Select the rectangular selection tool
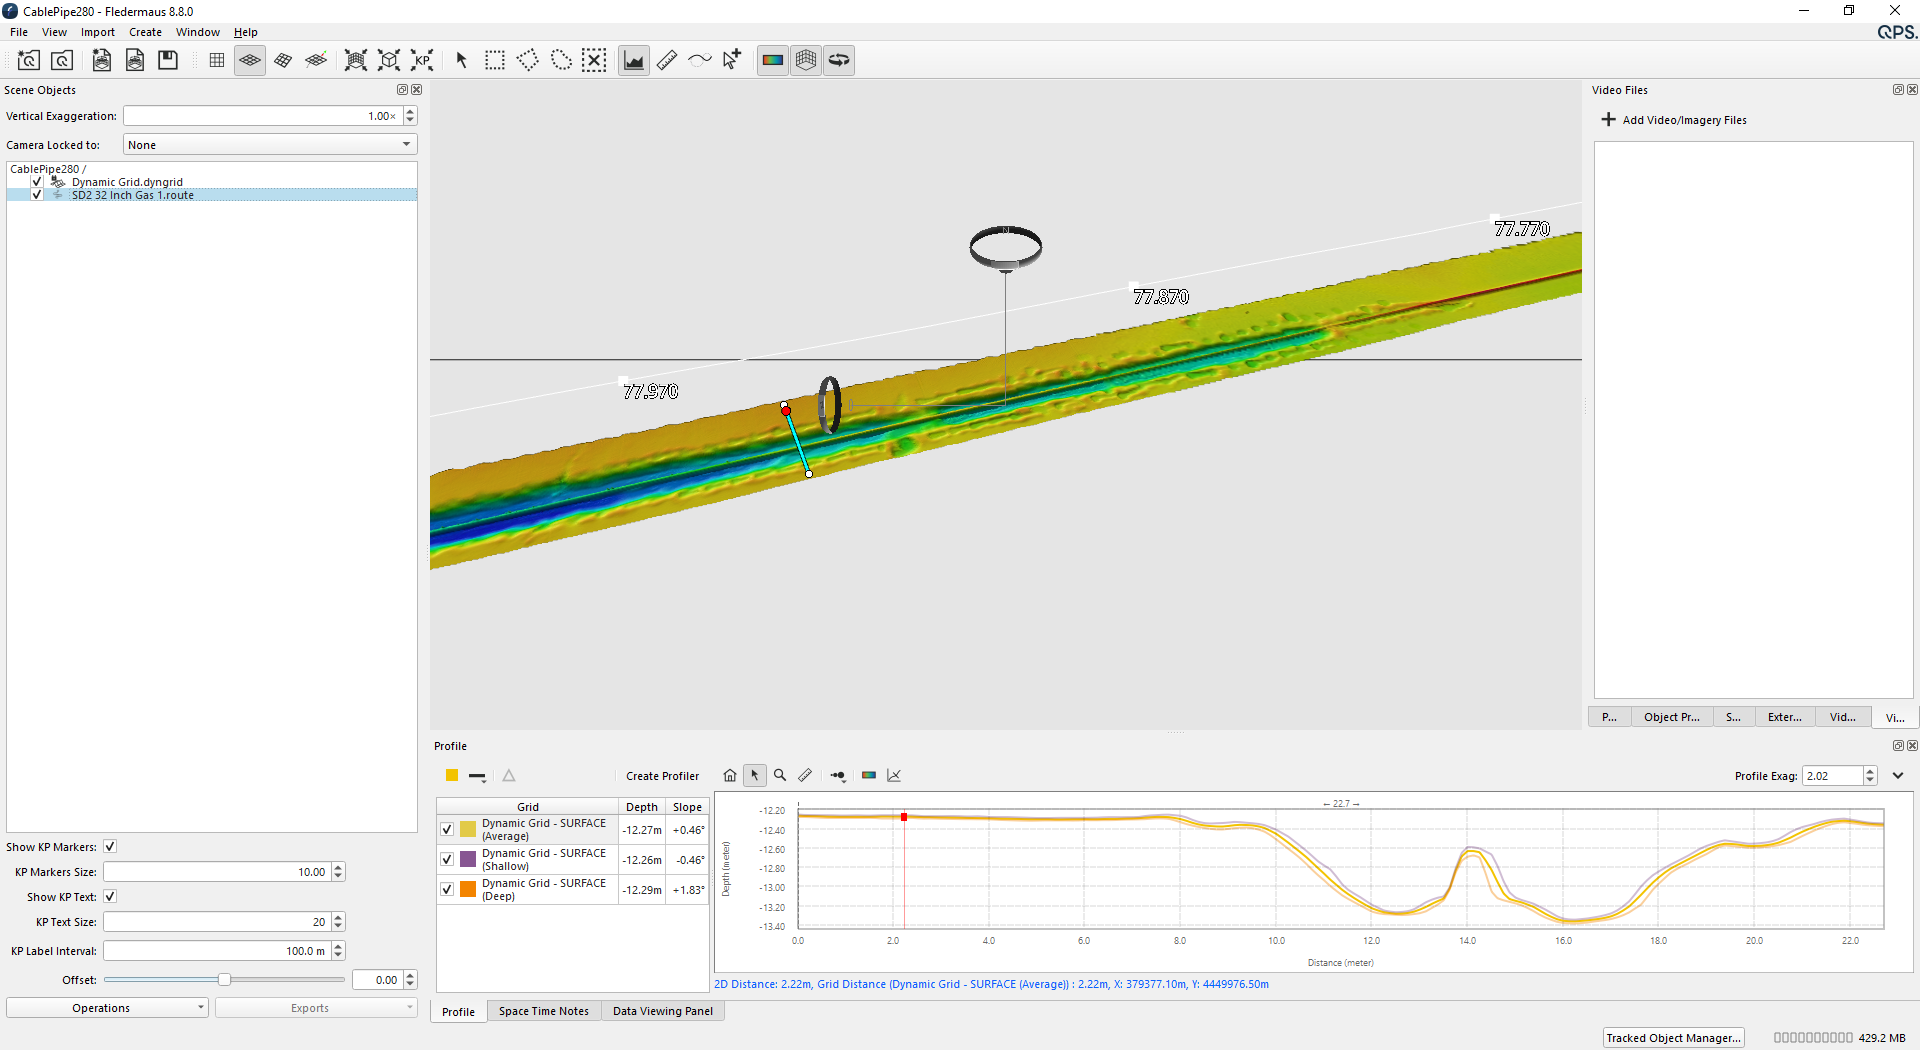The image size is (1920, 1050). click(x=495, y=60)
